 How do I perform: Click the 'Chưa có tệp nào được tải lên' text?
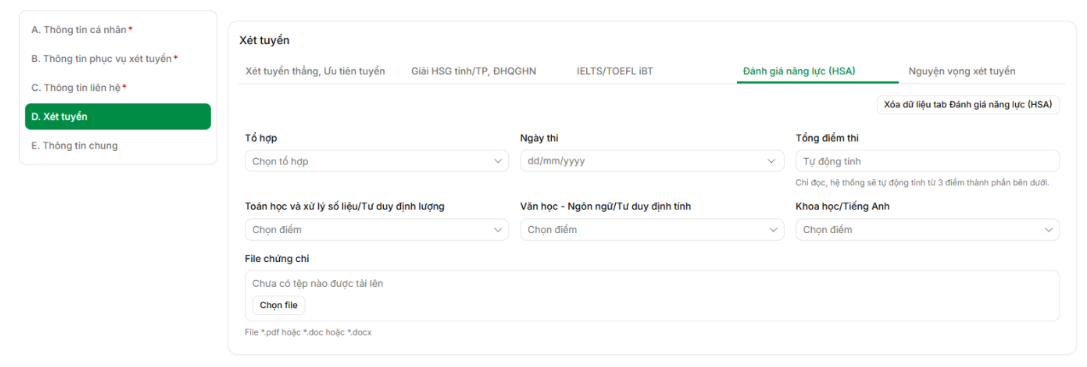[318, 283]
